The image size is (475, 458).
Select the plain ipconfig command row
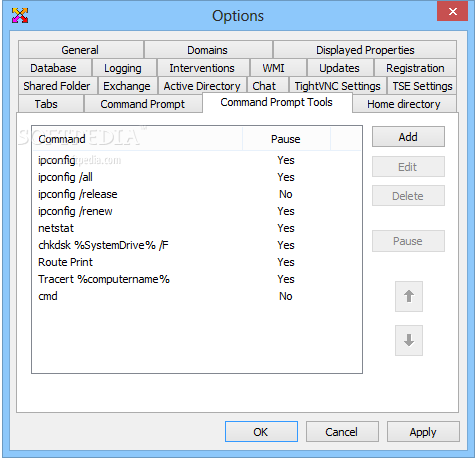tap(197, 160)
